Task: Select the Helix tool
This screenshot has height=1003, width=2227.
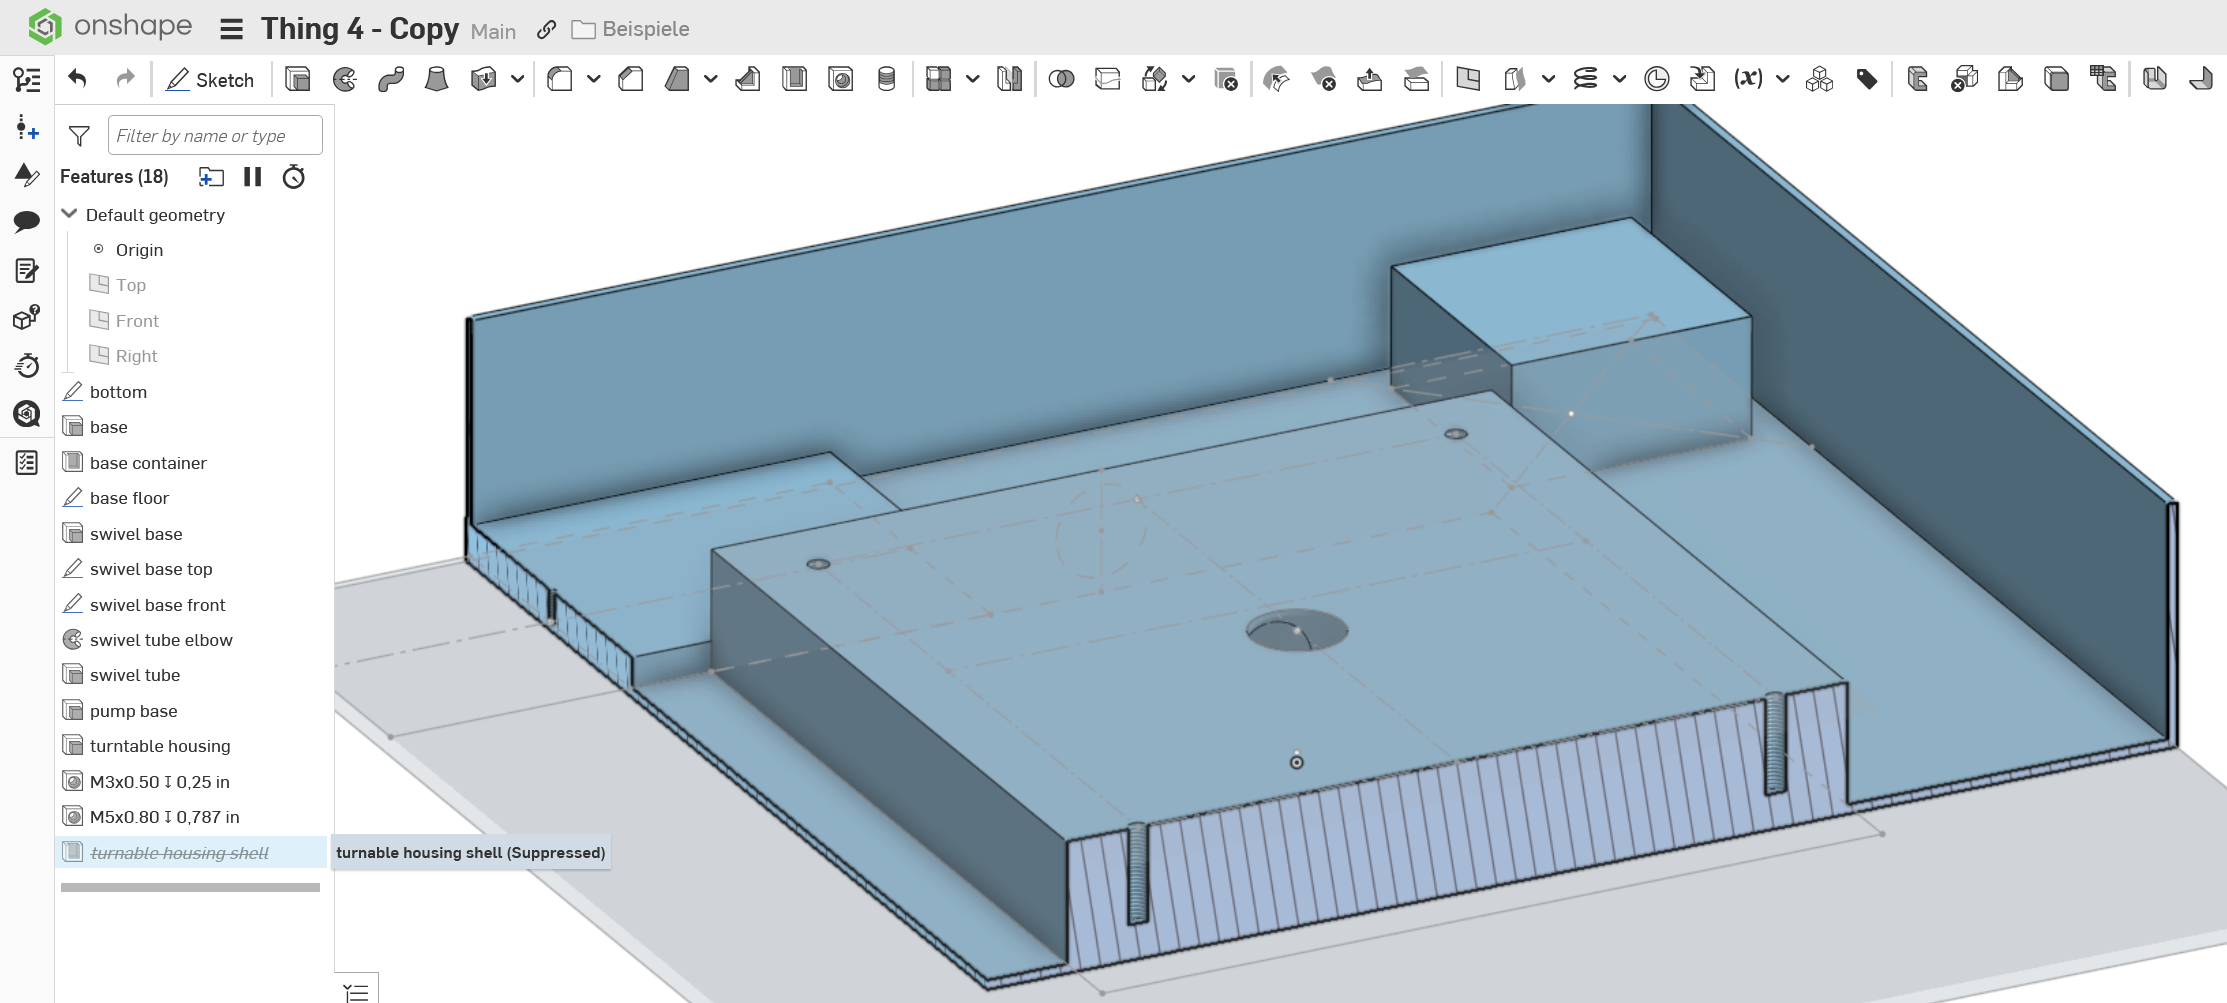Action: pyautogui.click(x=1585, y=79)
